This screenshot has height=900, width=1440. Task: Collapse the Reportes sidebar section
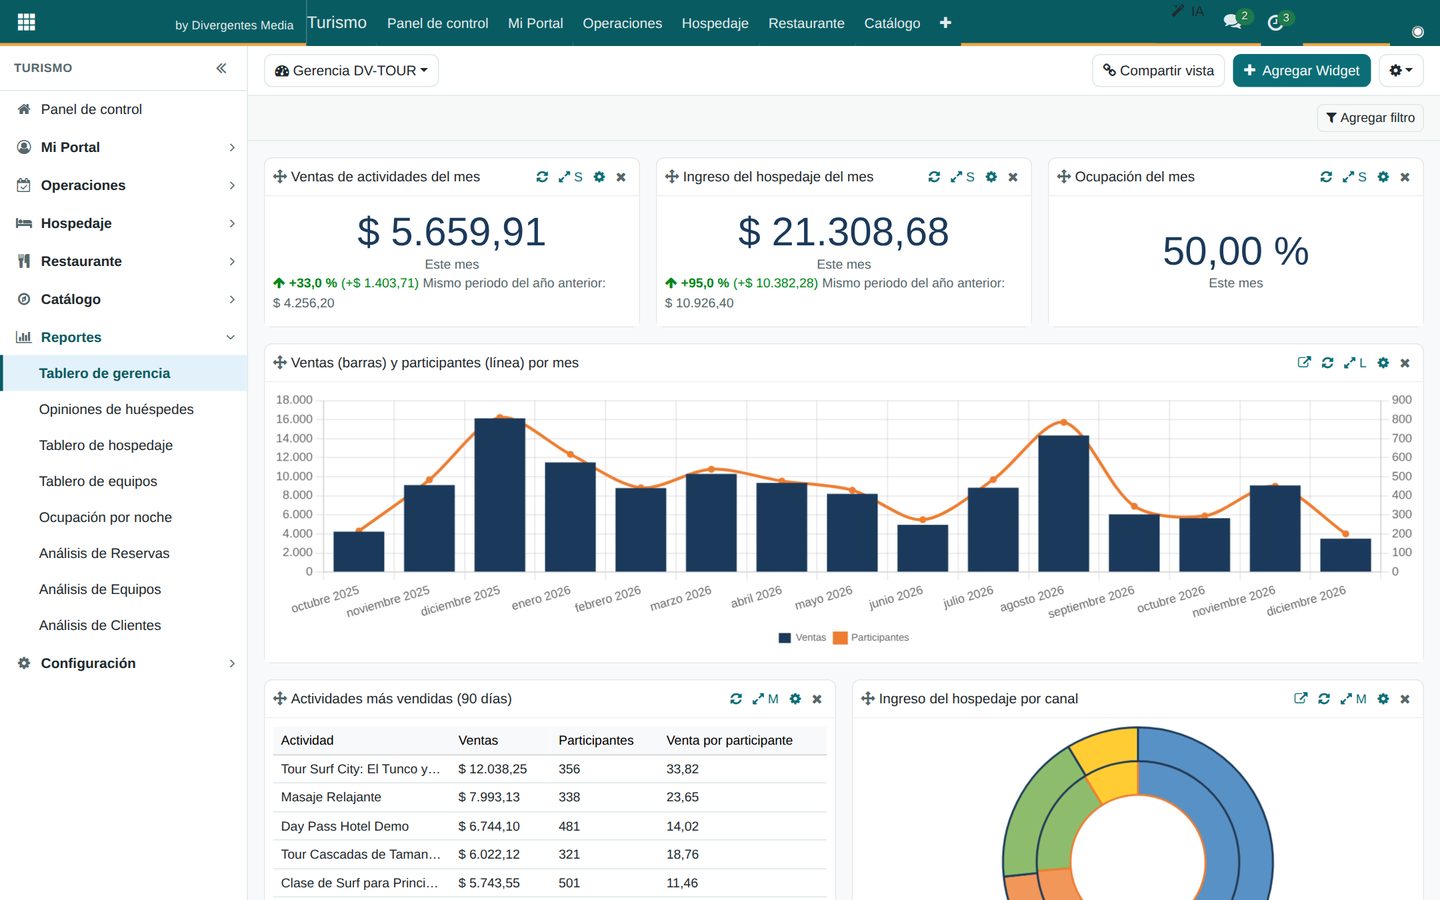[x=123, y=337]
